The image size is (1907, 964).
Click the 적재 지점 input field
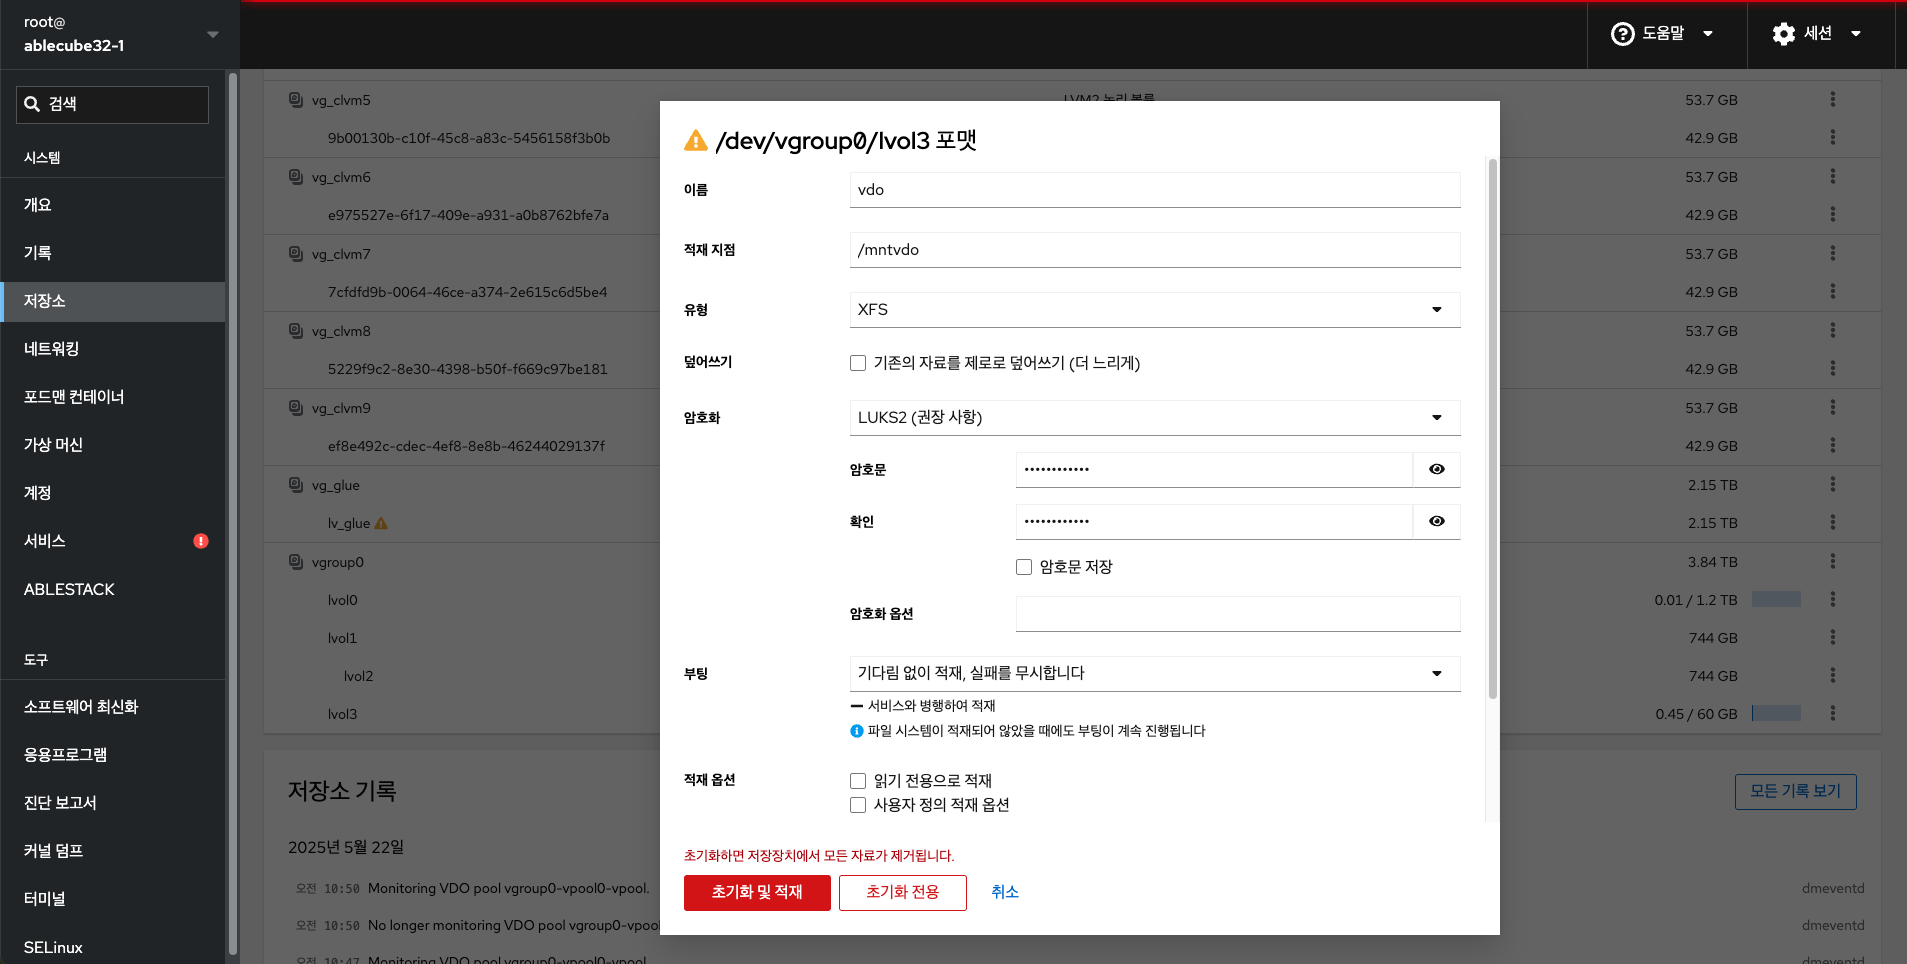(x=1154, y=250)
